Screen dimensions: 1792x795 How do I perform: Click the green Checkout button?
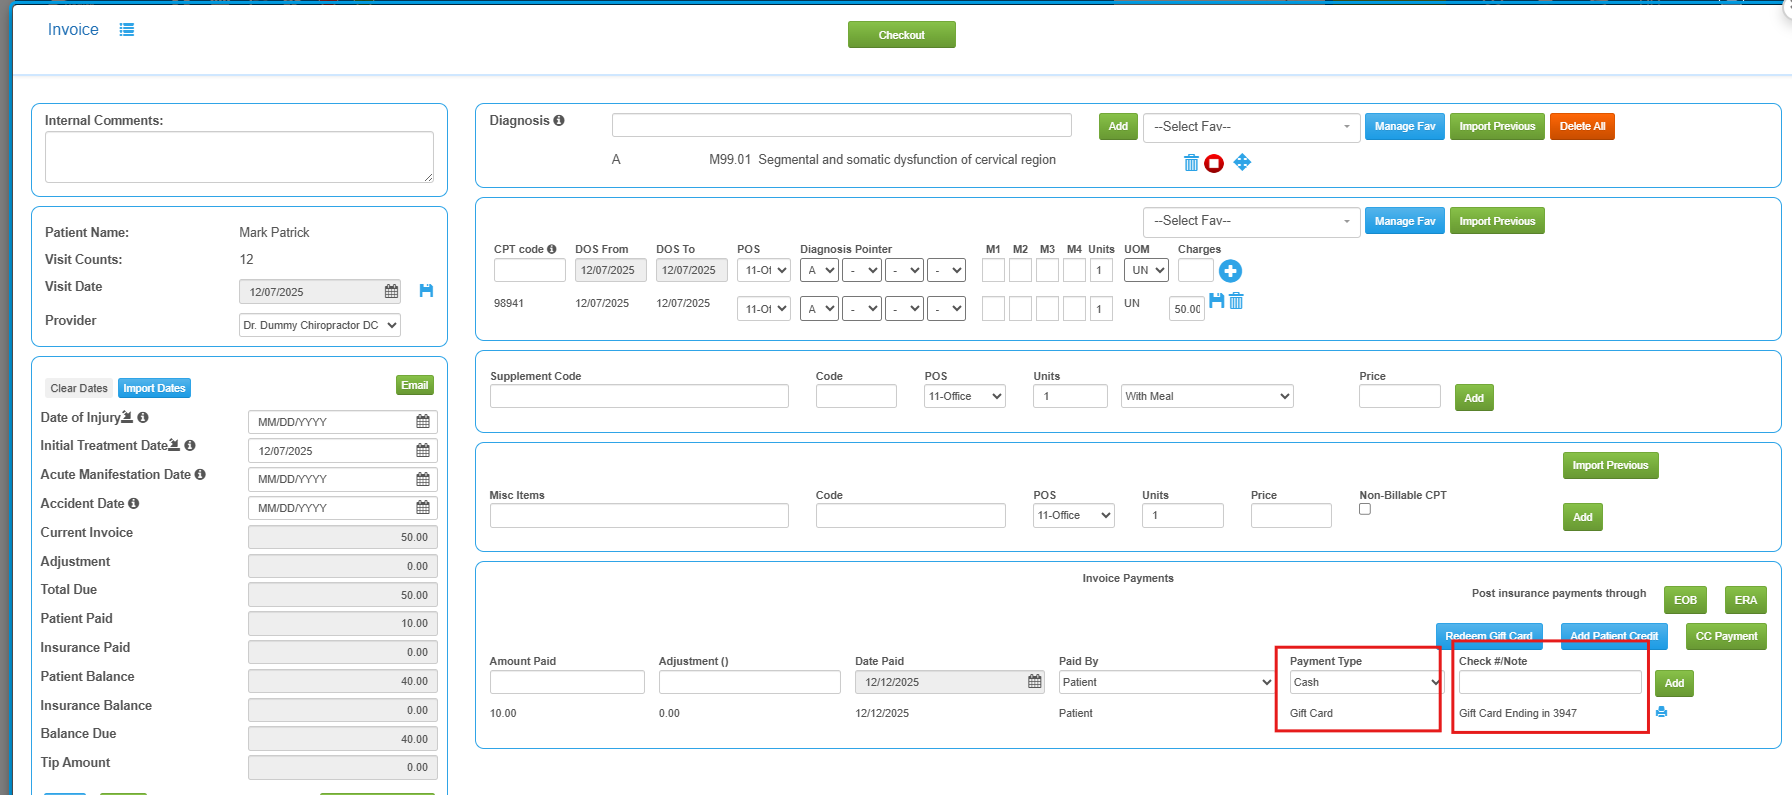click(901, 35)
